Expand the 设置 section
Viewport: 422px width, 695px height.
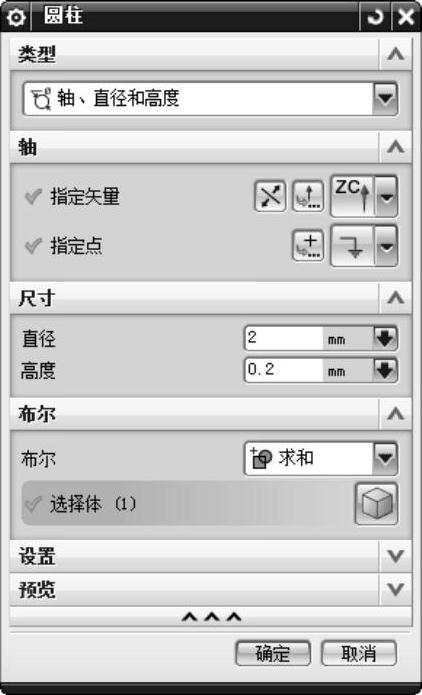[211, 556]
